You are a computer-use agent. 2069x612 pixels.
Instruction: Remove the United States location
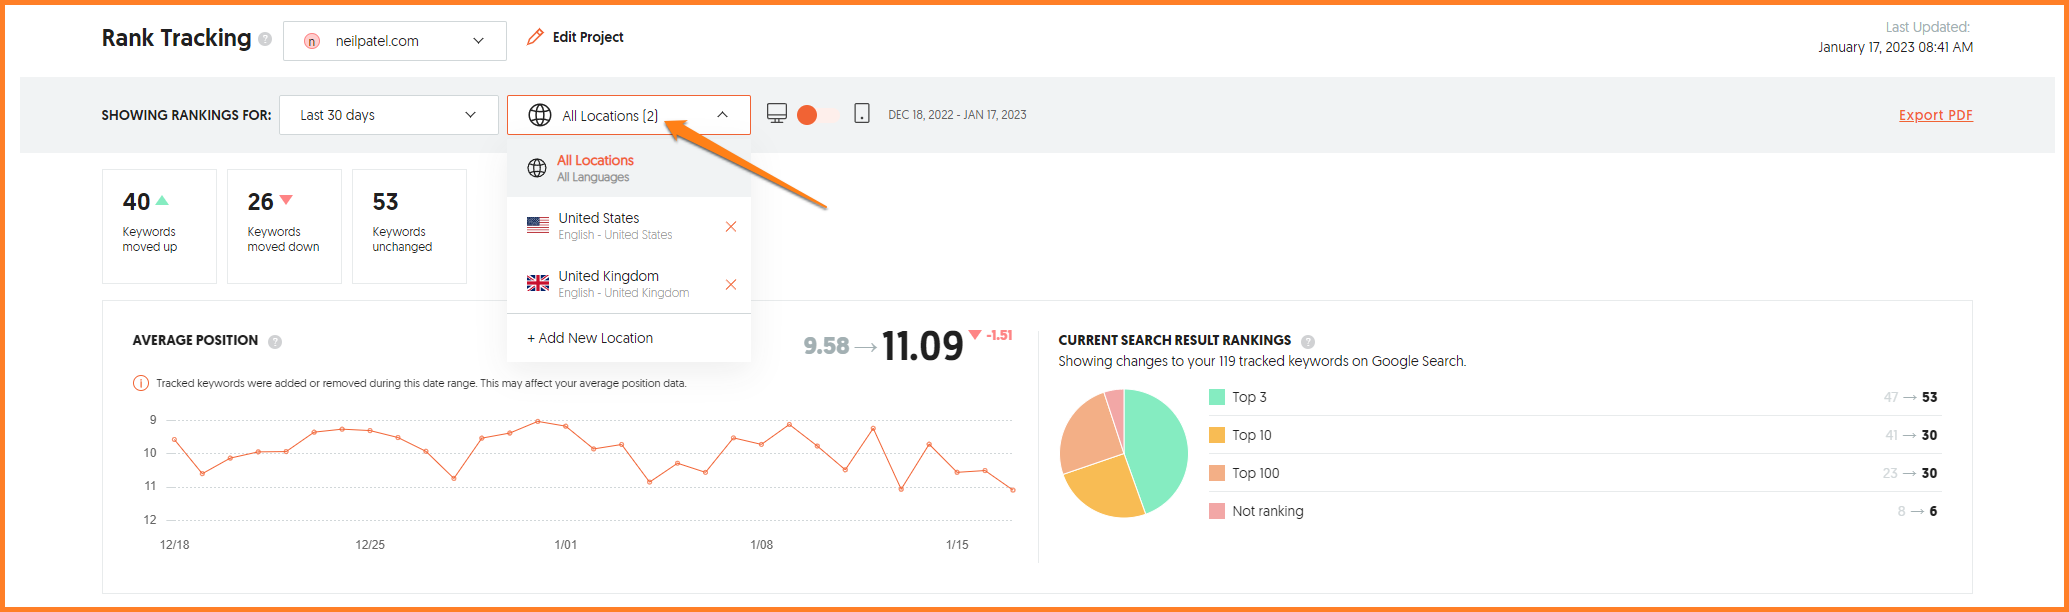731,227
